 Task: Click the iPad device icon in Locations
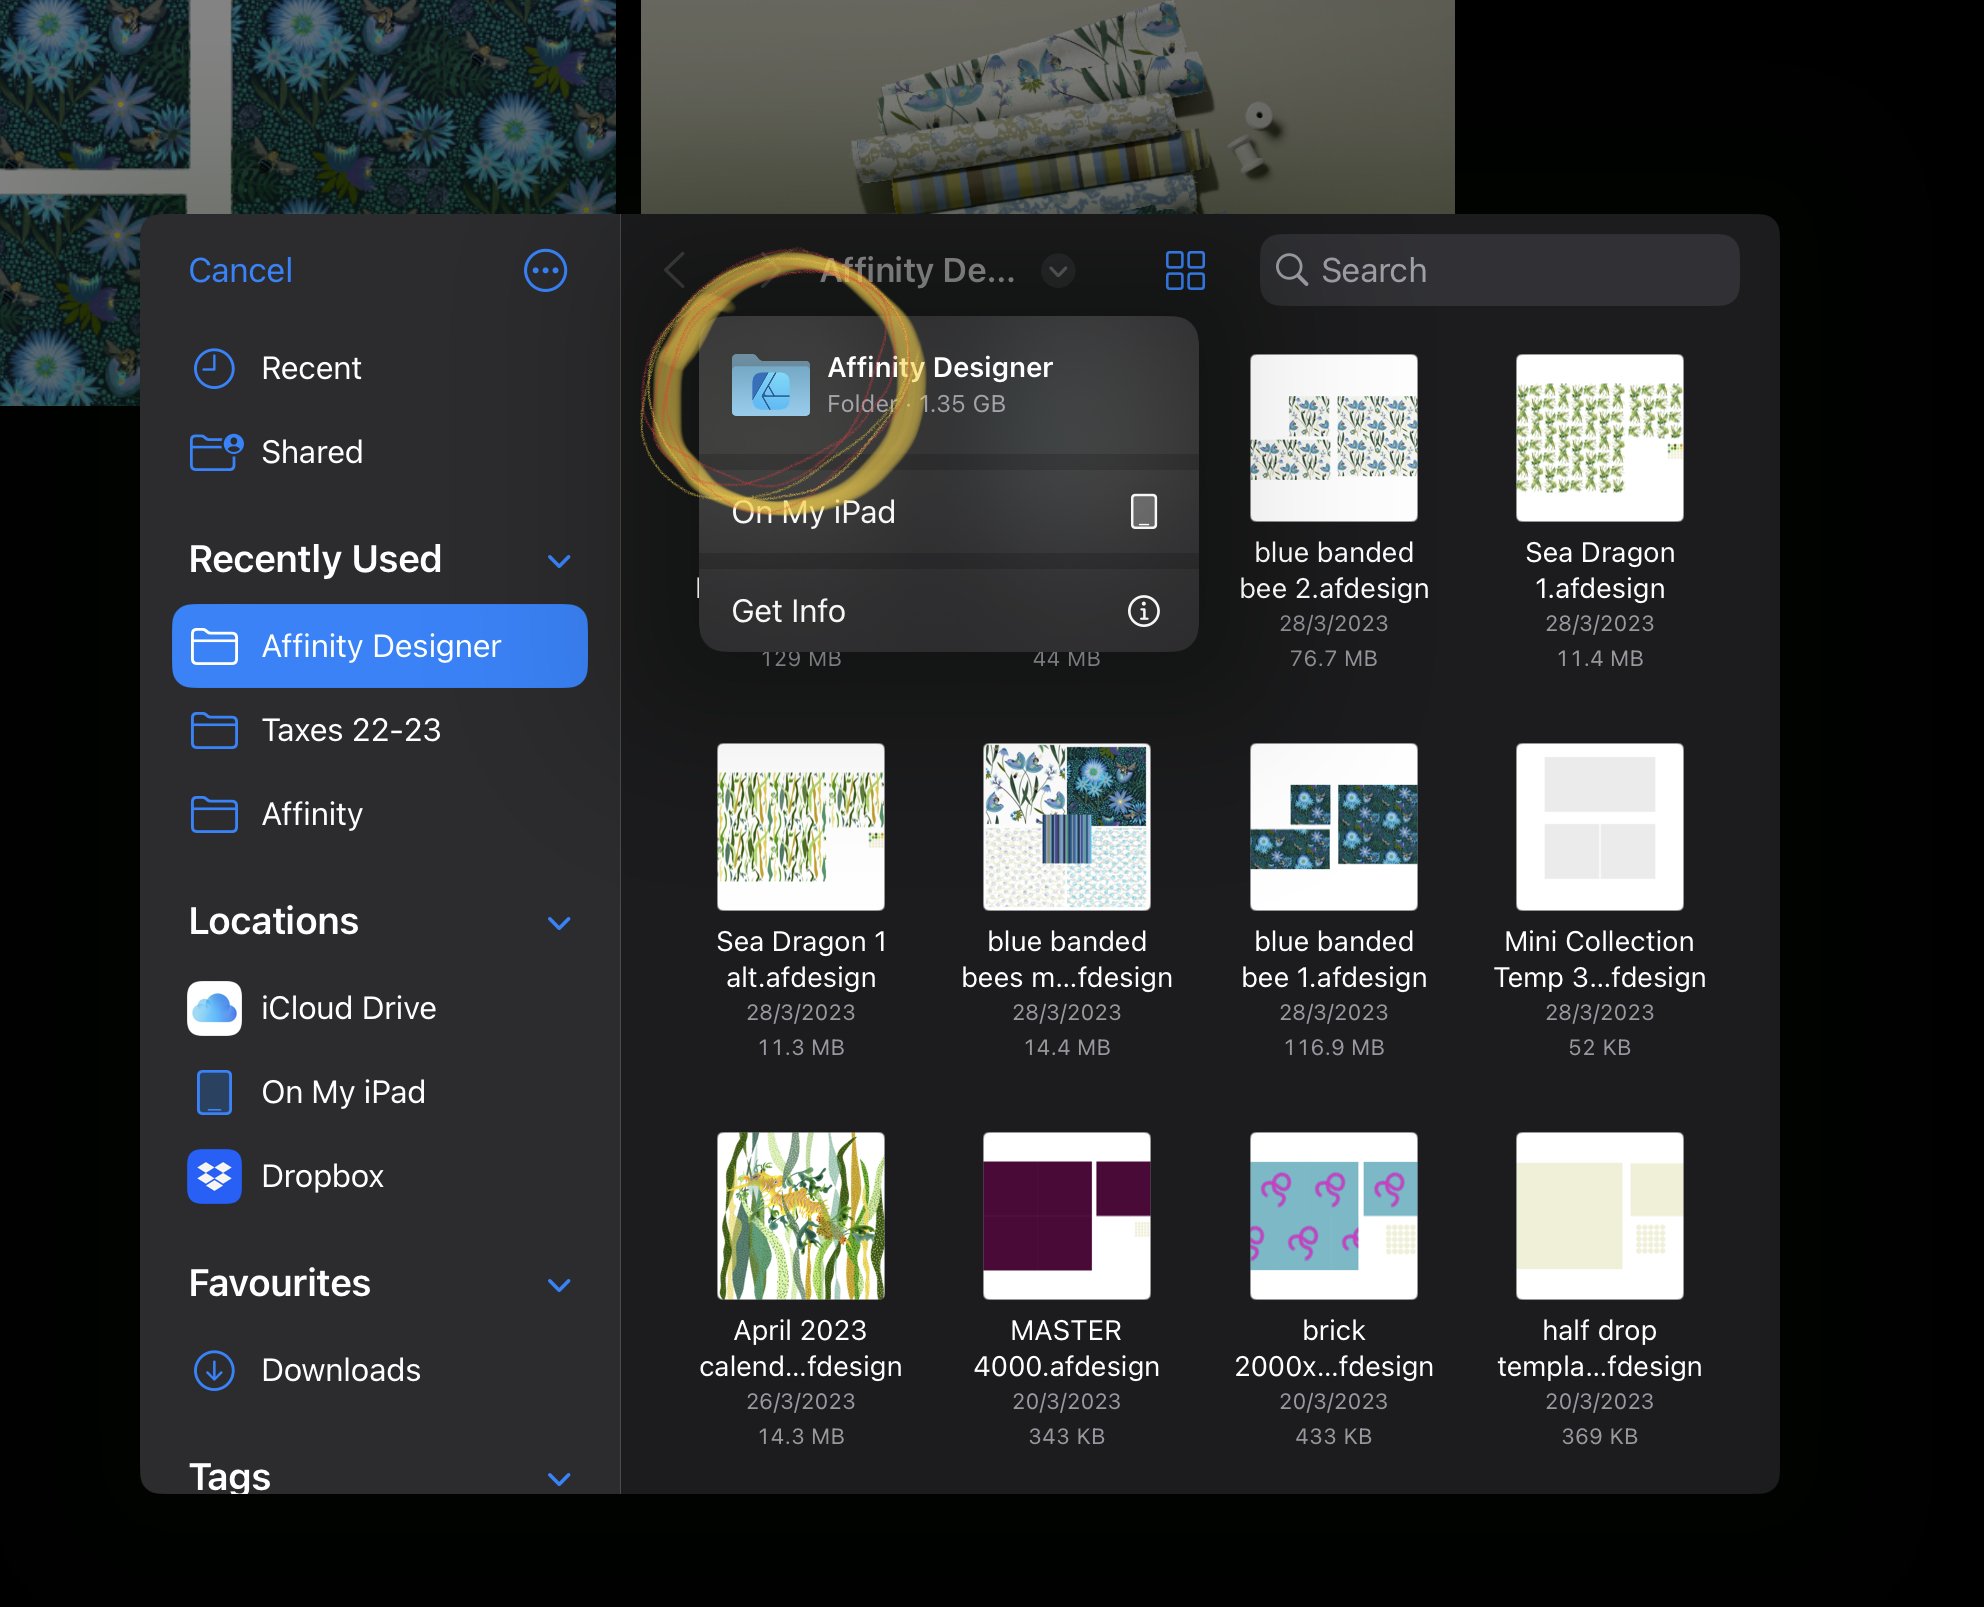[x=214, y=1092]
